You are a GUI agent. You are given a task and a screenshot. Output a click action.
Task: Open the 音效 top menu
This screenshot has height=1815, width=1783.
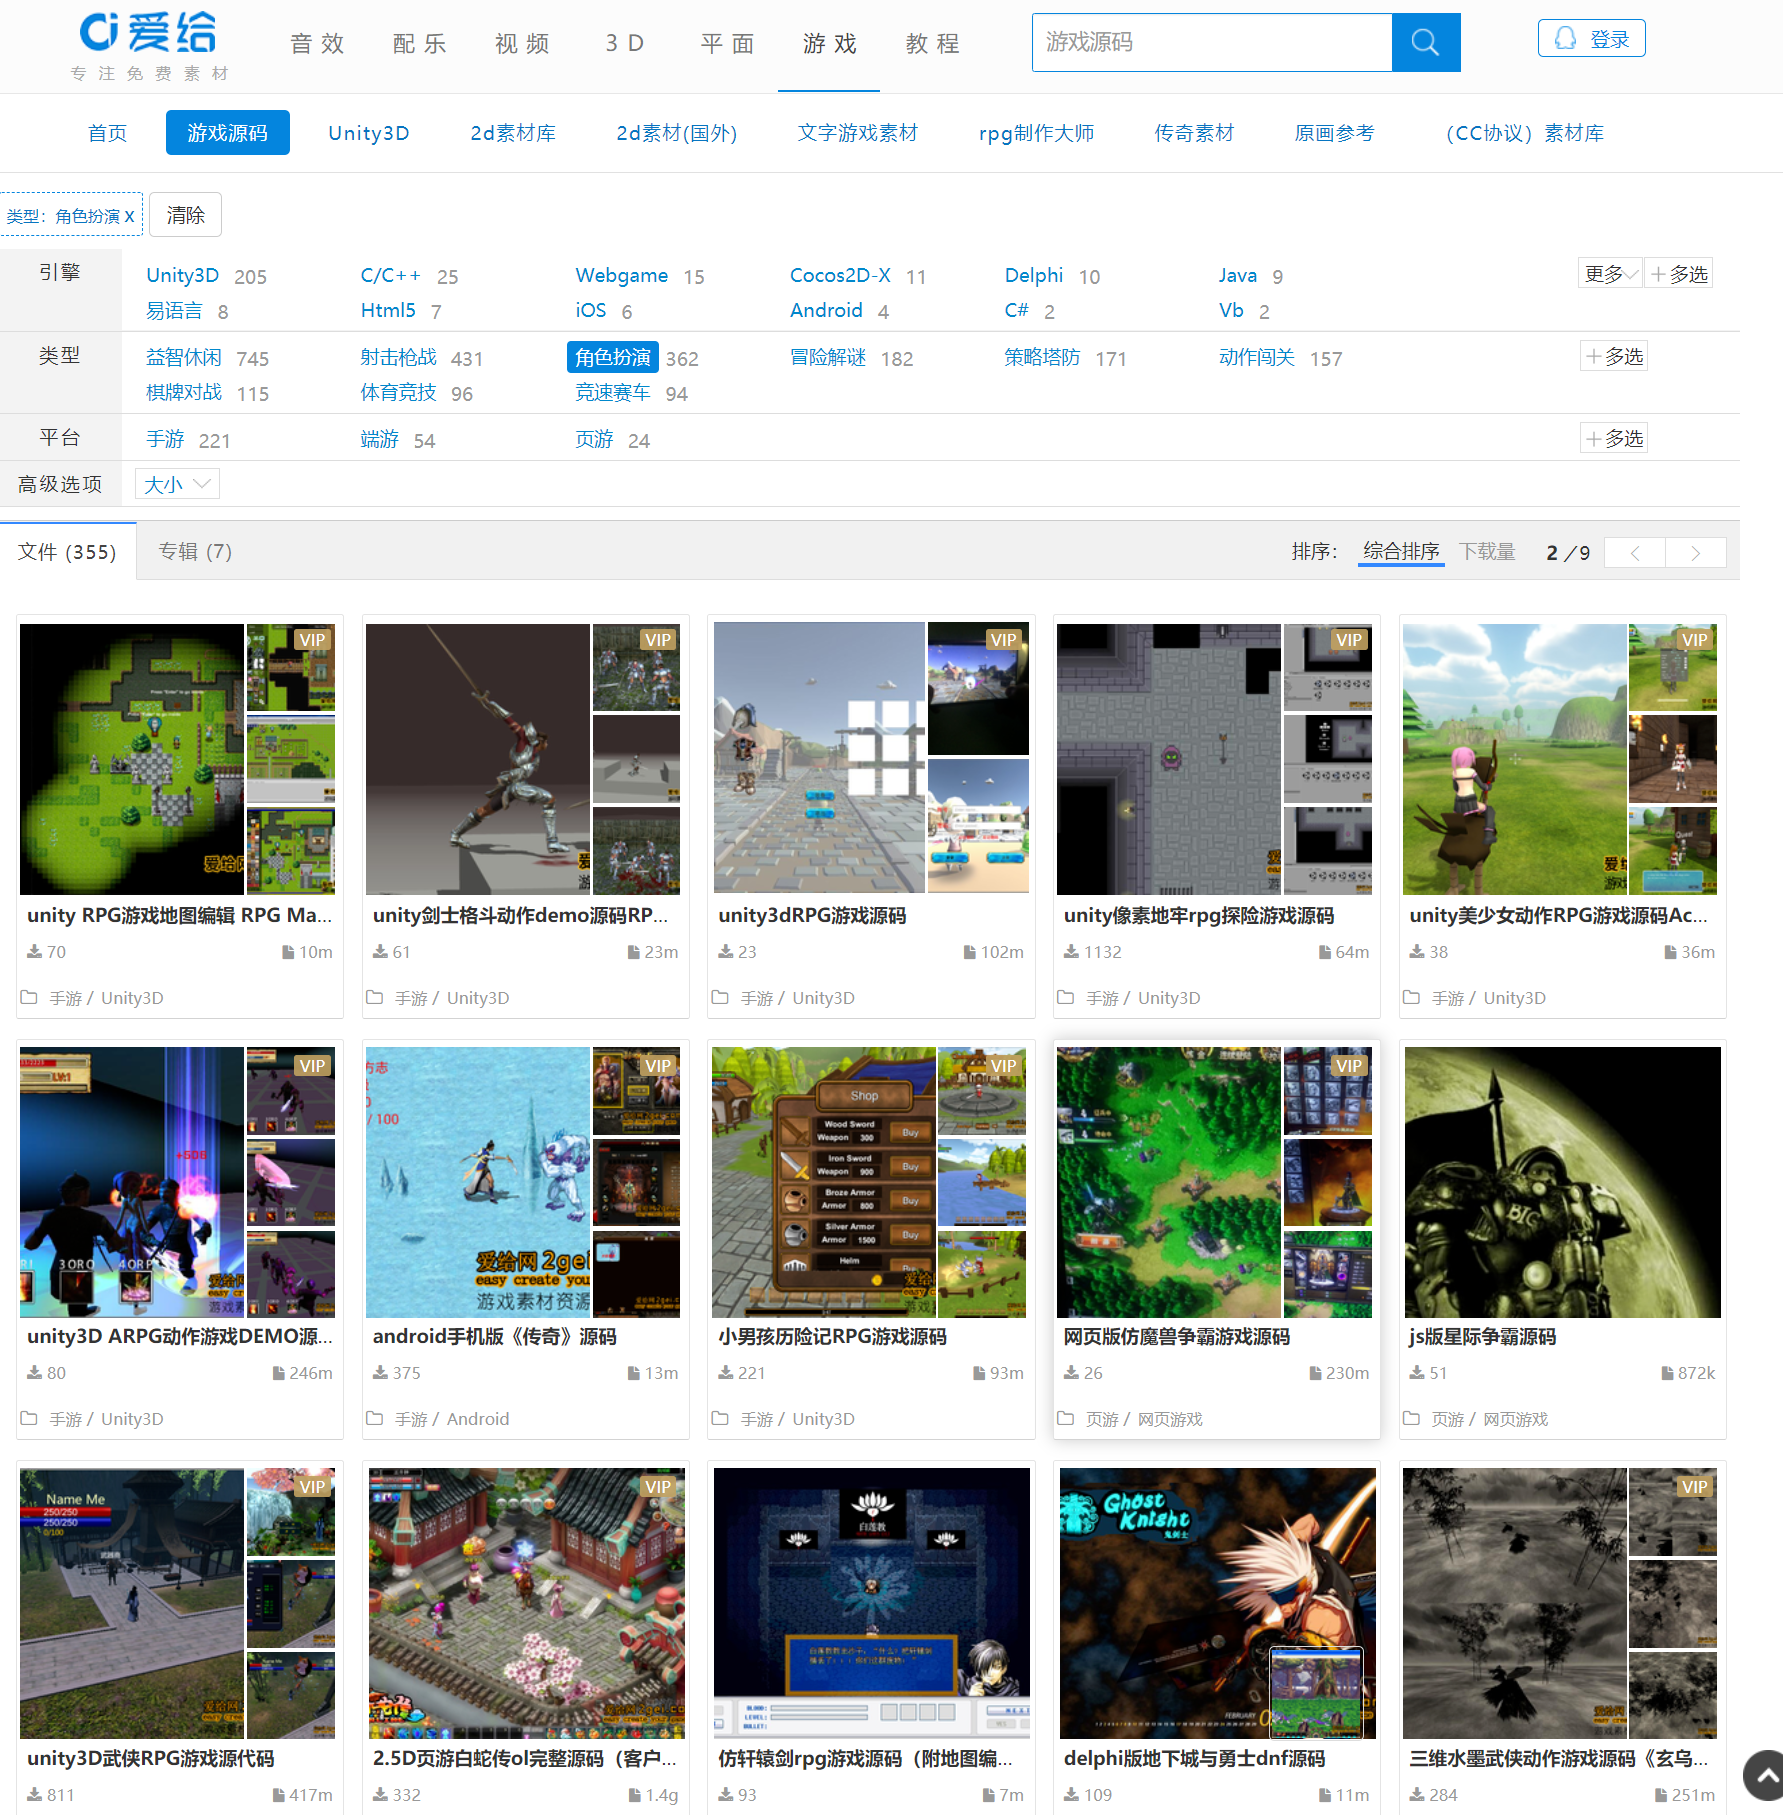[x=318, y=44]
